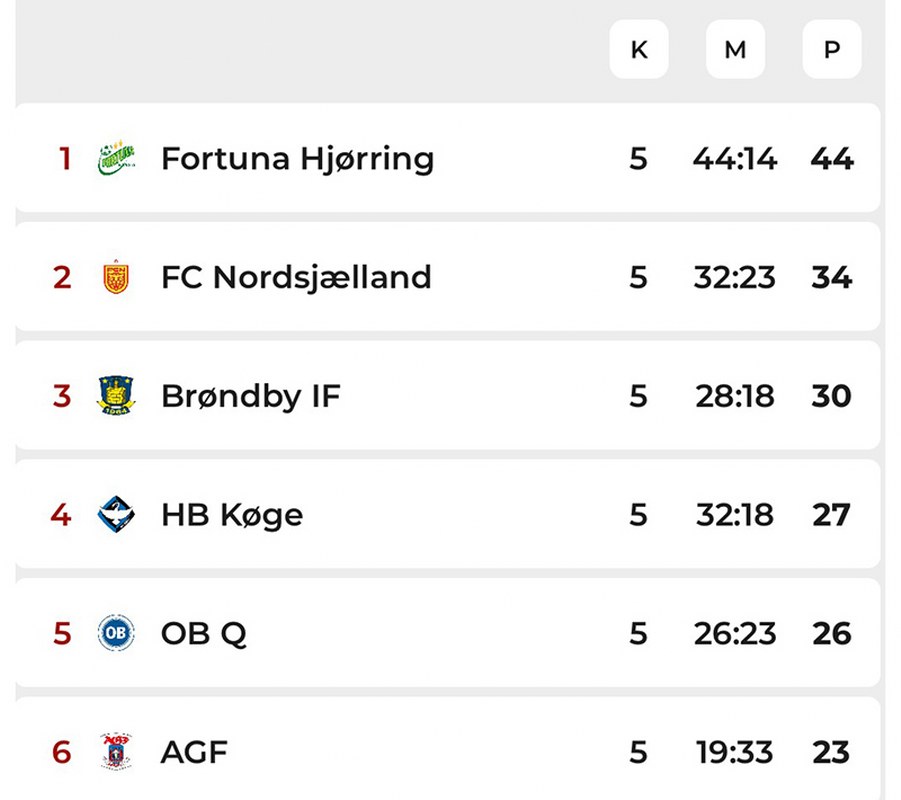Image resolution: width=901 pixels, height=800 pixels.
Task: Open OB Q team name
Action: pyautogui.click(x=203, y=633)
